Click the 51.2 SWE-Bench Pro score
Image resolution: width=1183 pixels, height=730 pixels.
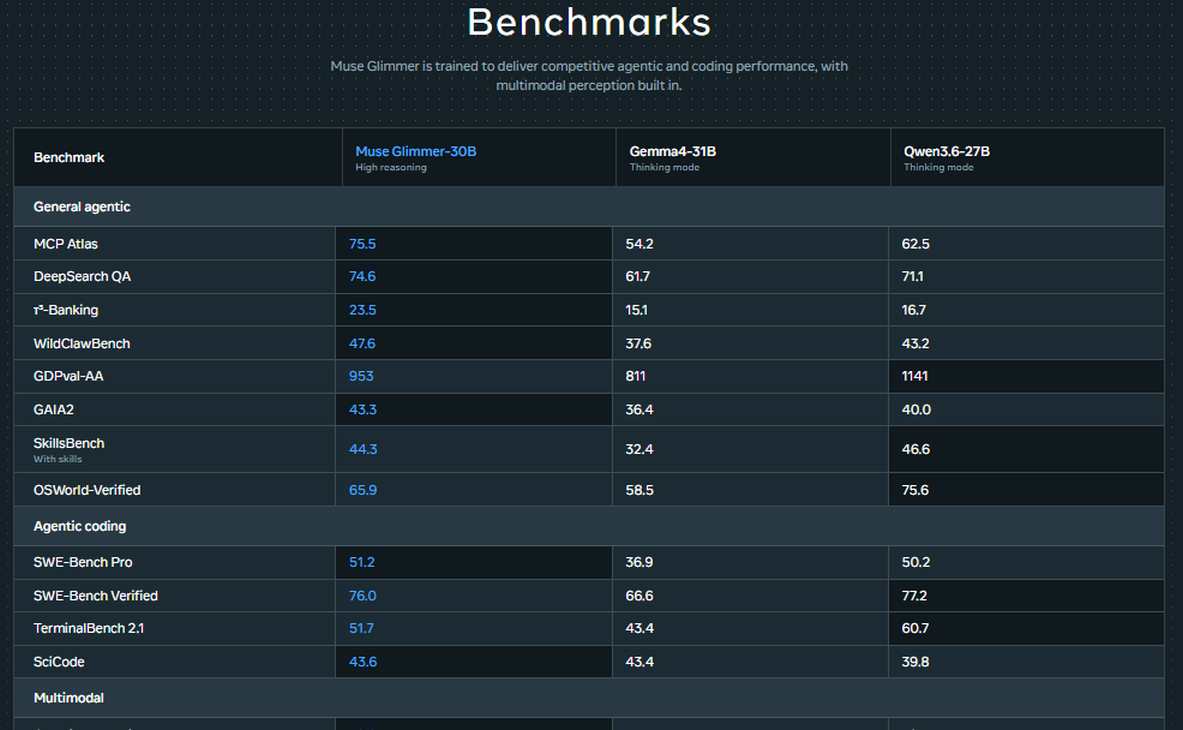point(361,562)
